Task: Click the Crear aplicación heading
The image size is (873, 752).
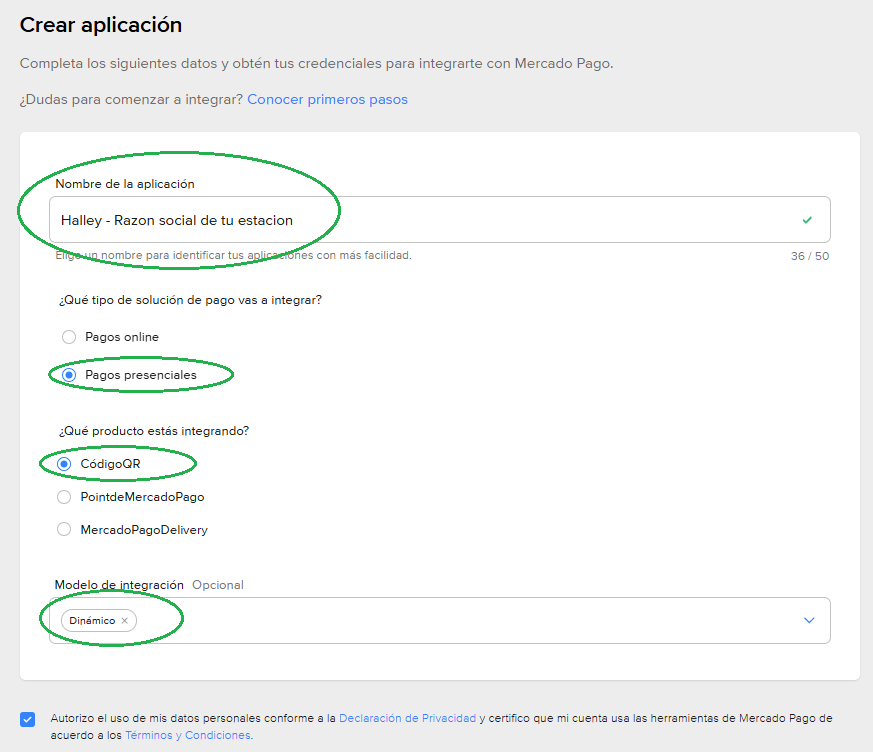Action: point(101,25)
